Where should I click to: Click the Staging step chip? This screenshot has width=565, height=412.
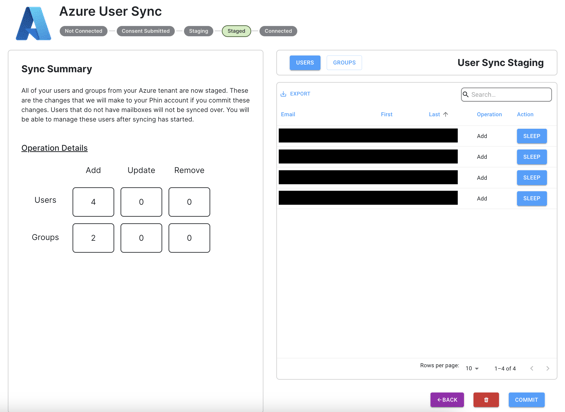tap(199, 31)
